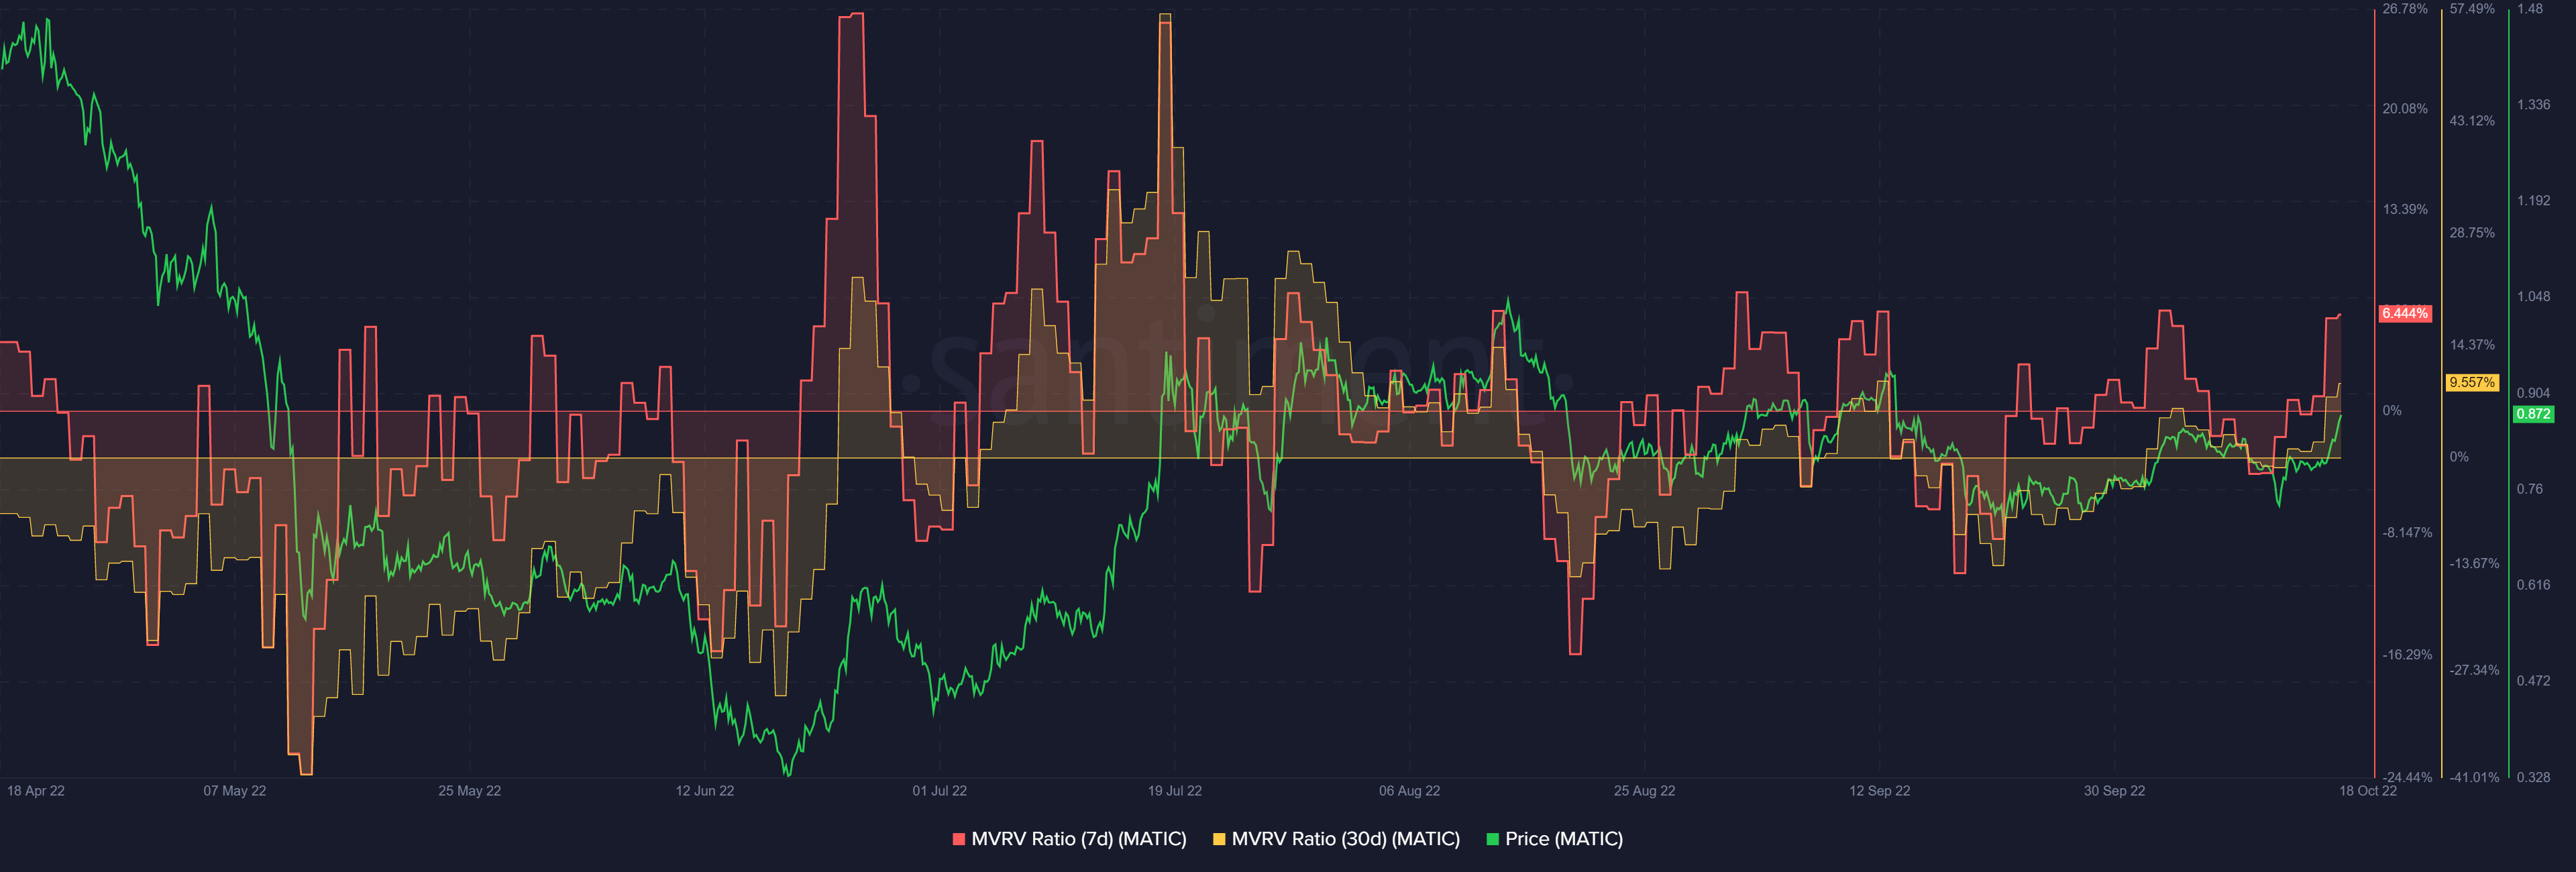Viewport: 2576px width, 872px height.
Task: Click the green Price legend swatch
Action: coord(1493,839)
